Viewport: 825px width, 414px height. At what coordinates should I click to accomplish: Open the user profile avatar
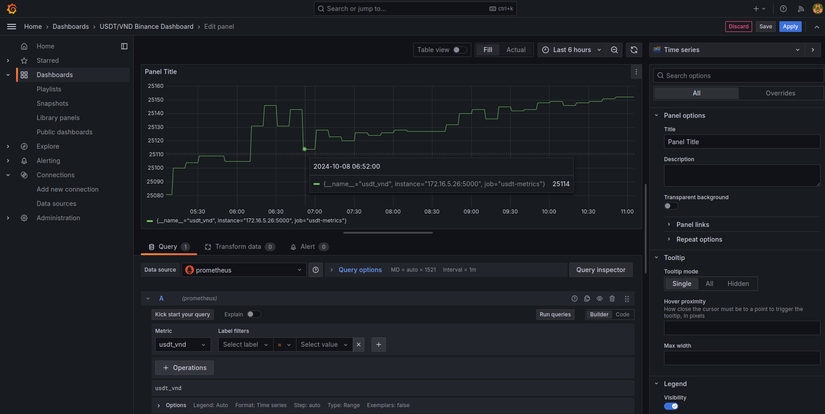tap(817, 8)
